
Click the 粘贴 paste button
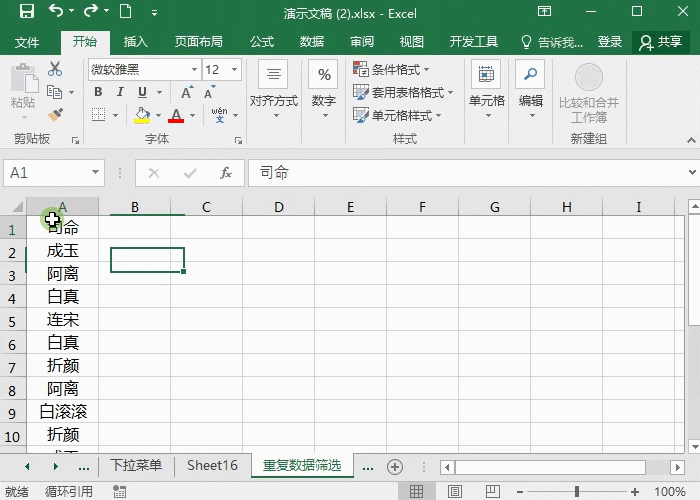24,92
